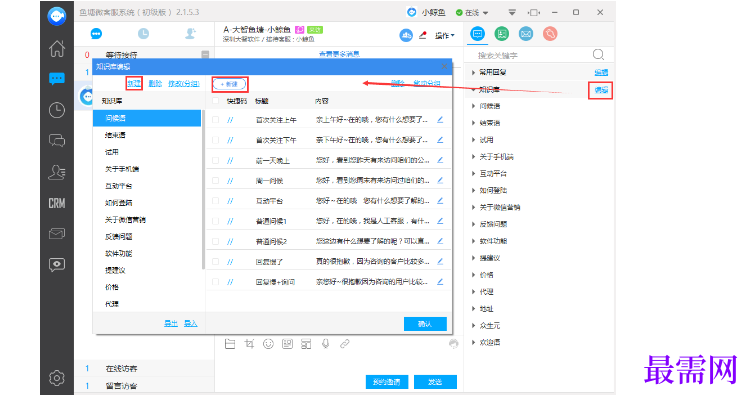Viewport: 756px width, 401px height.
Task: Switch to the blue chat reply tab on the right
Action: coord(477,34)
